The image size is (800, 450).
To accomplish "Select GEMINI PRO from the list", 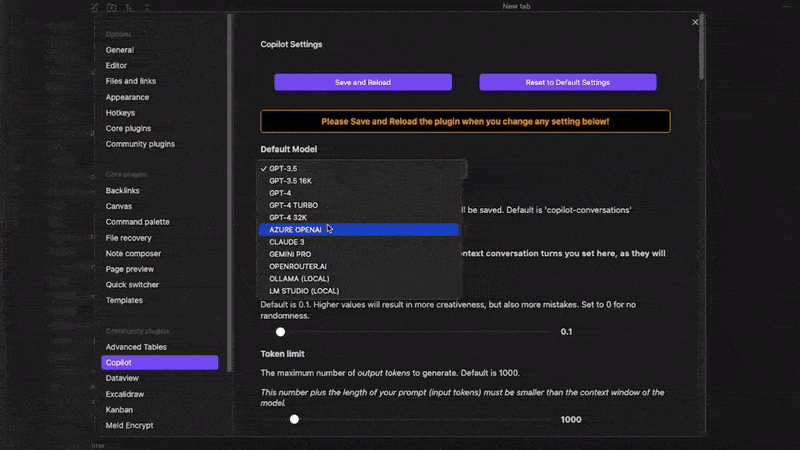I will click(359, 254).
